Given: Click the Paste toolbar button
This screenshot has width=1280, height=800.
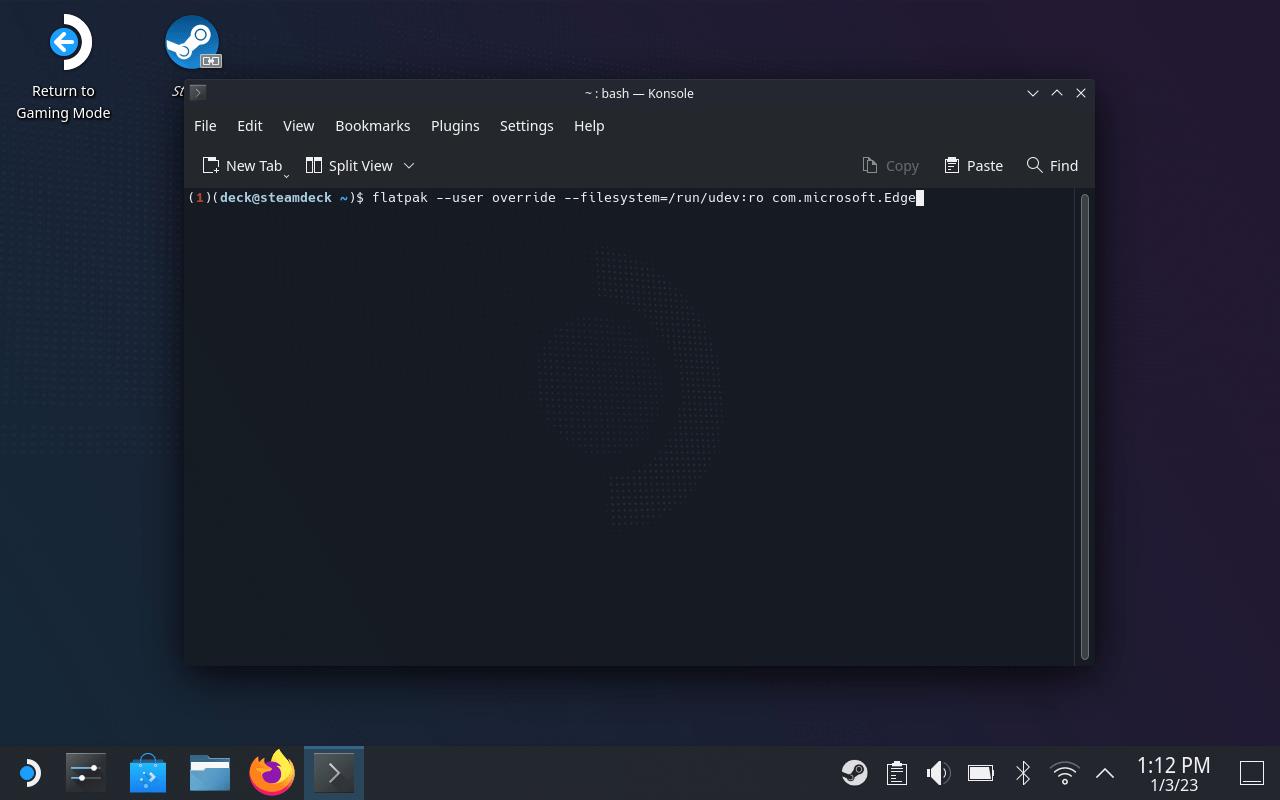Looking at the screenshot, I should 973,166.
